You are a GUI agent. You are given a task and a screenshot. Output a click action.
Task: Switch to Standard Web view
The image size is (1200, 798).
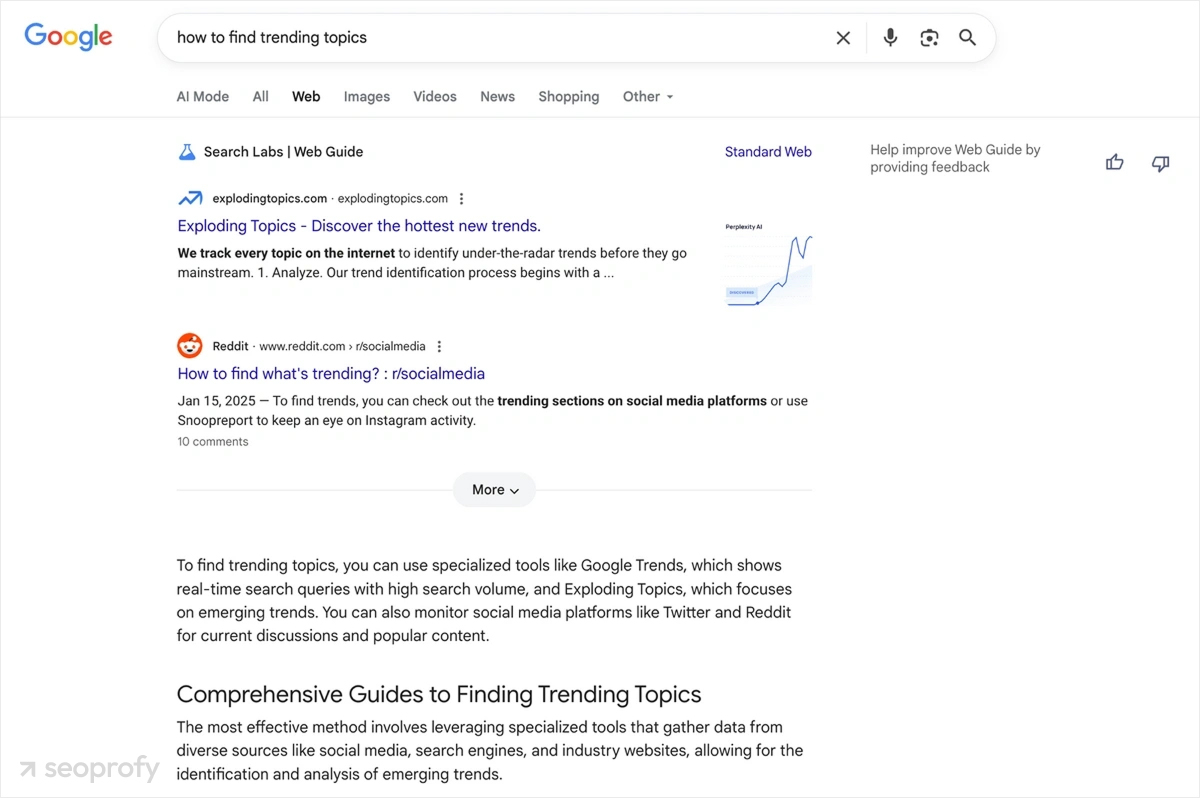(768, 151)
